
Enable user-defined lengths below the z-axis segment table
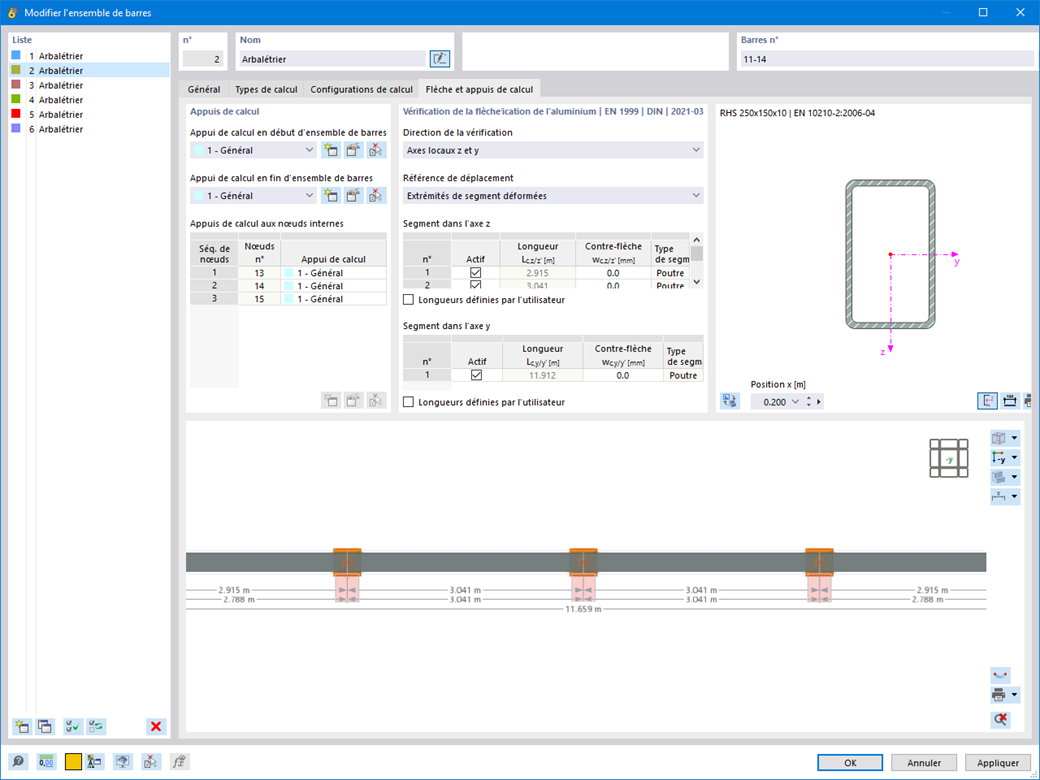(409, 300)
